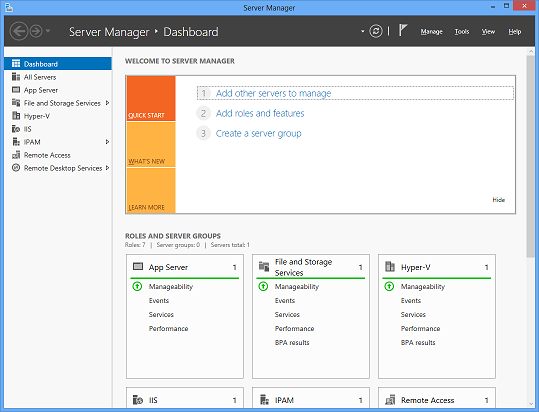The height and width of the screenshot is (412, 539).
Task: Open the navigation history dropdown arrow
Action: point(48,31)
